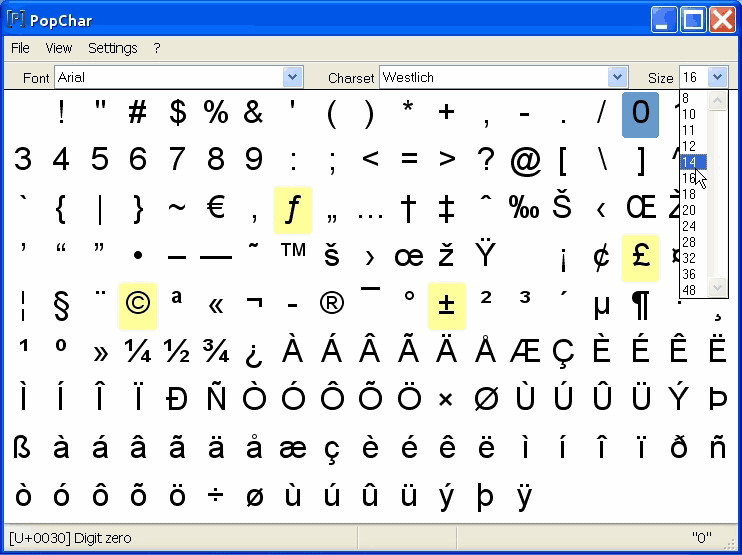Pick the capital Eth Ð character

(x=177, y=398)
